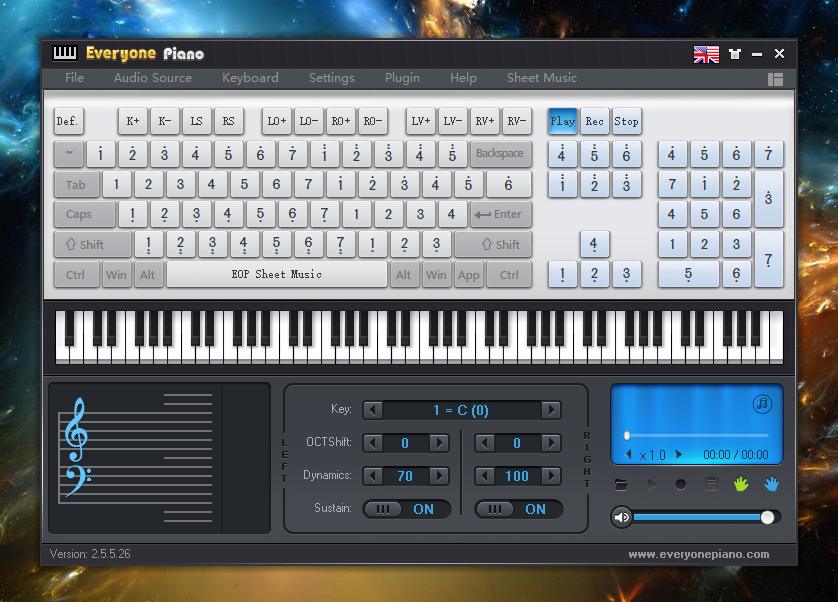
Task: Click the round record icon under the player
Action: (x=681, y=484)
